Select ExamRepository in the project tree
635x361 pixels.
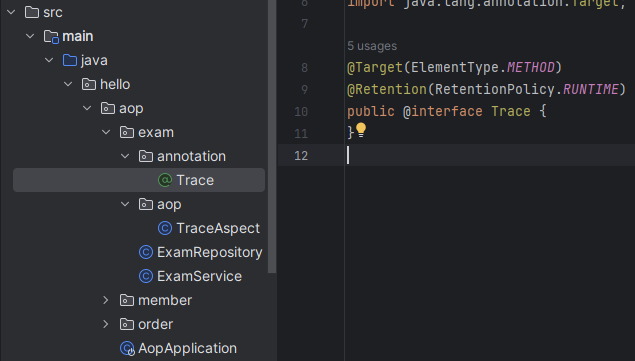click(x=209, y=252)
